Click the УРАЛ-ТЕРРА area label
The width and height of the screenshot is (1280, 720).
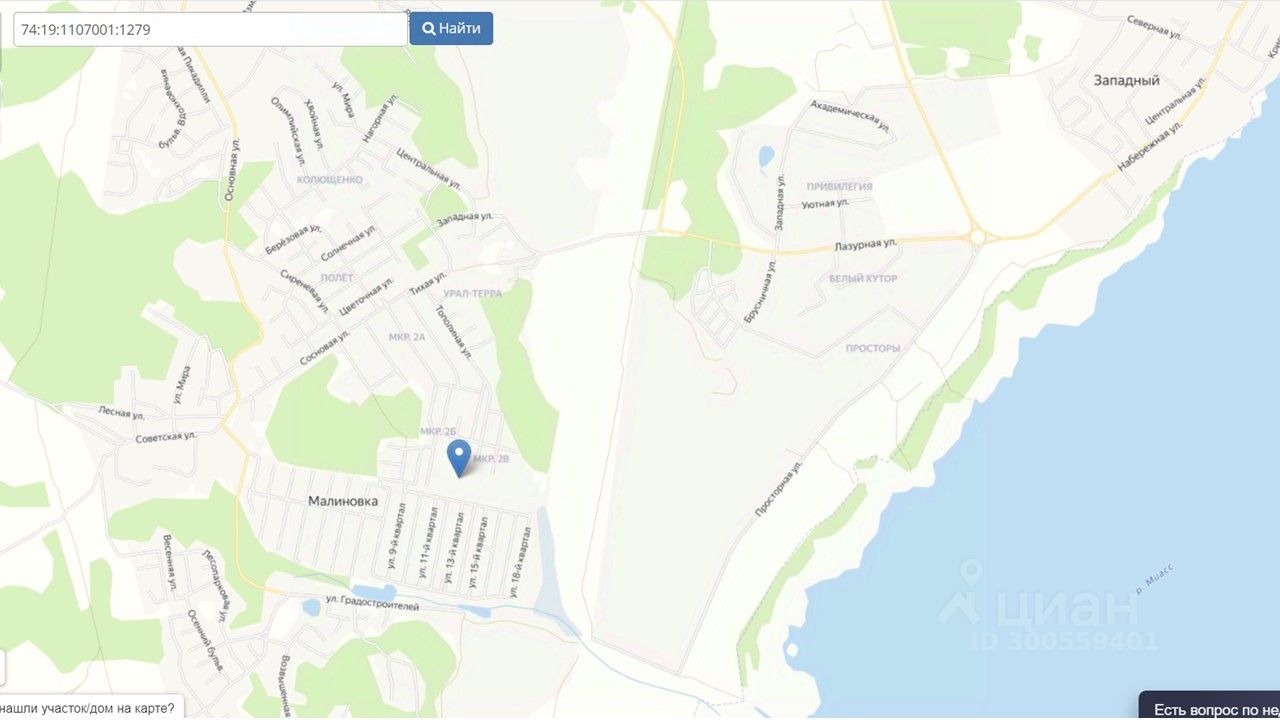click(472, 293)
